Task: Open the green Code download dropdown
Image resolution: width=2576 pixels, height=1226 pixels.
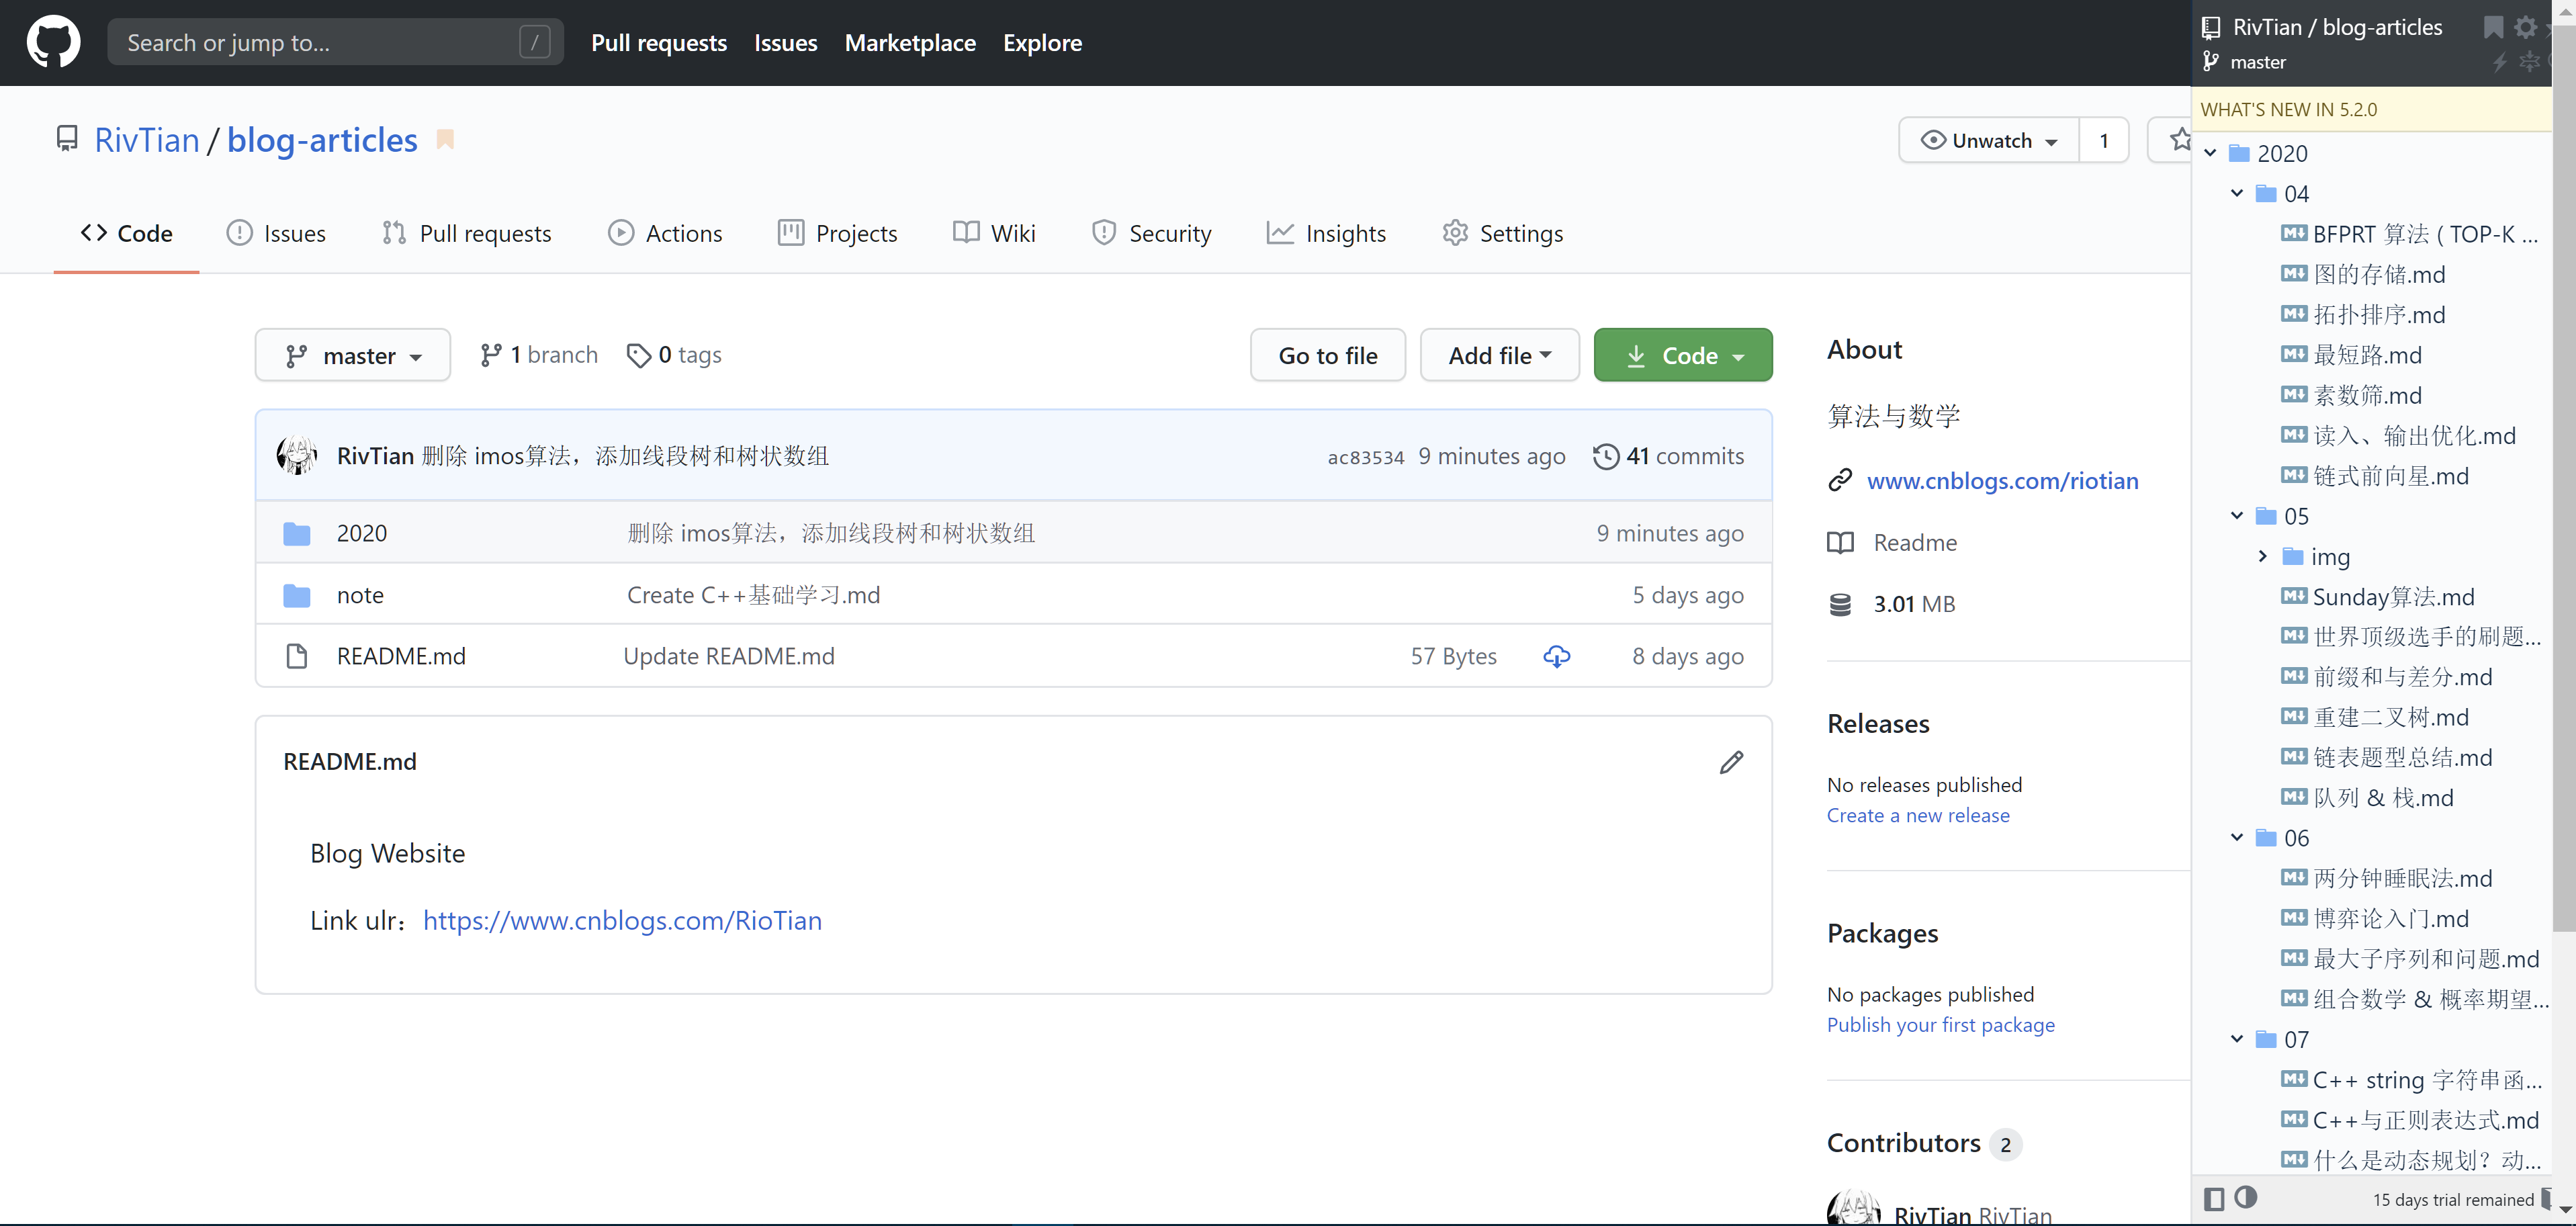Action: (x=1683, y=355)
